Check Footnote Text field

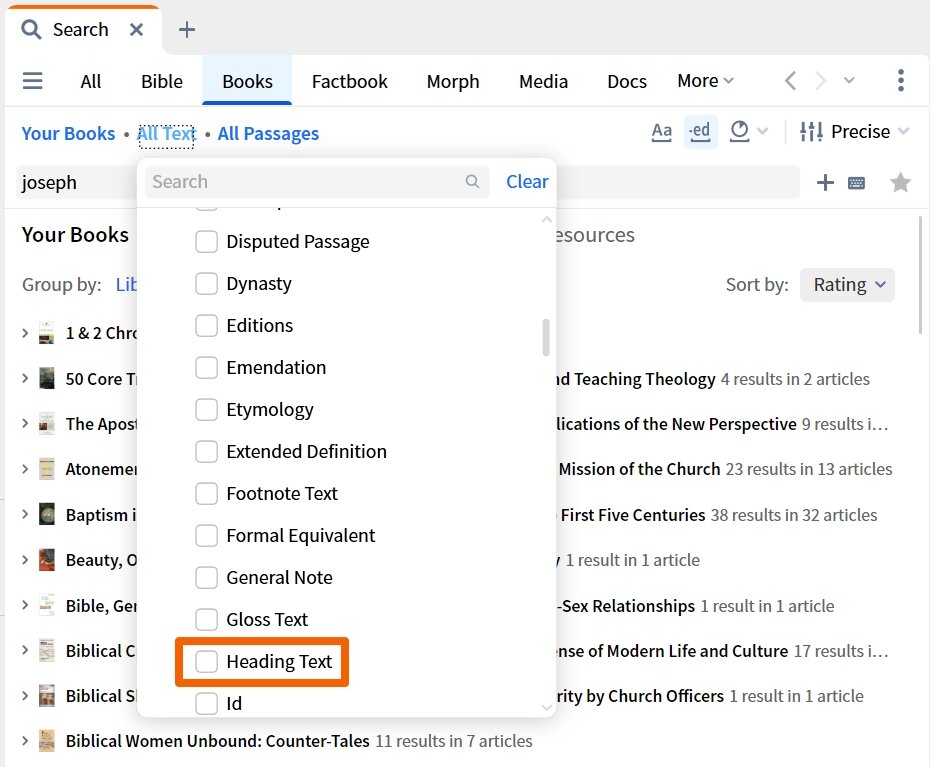coord(206,494)
